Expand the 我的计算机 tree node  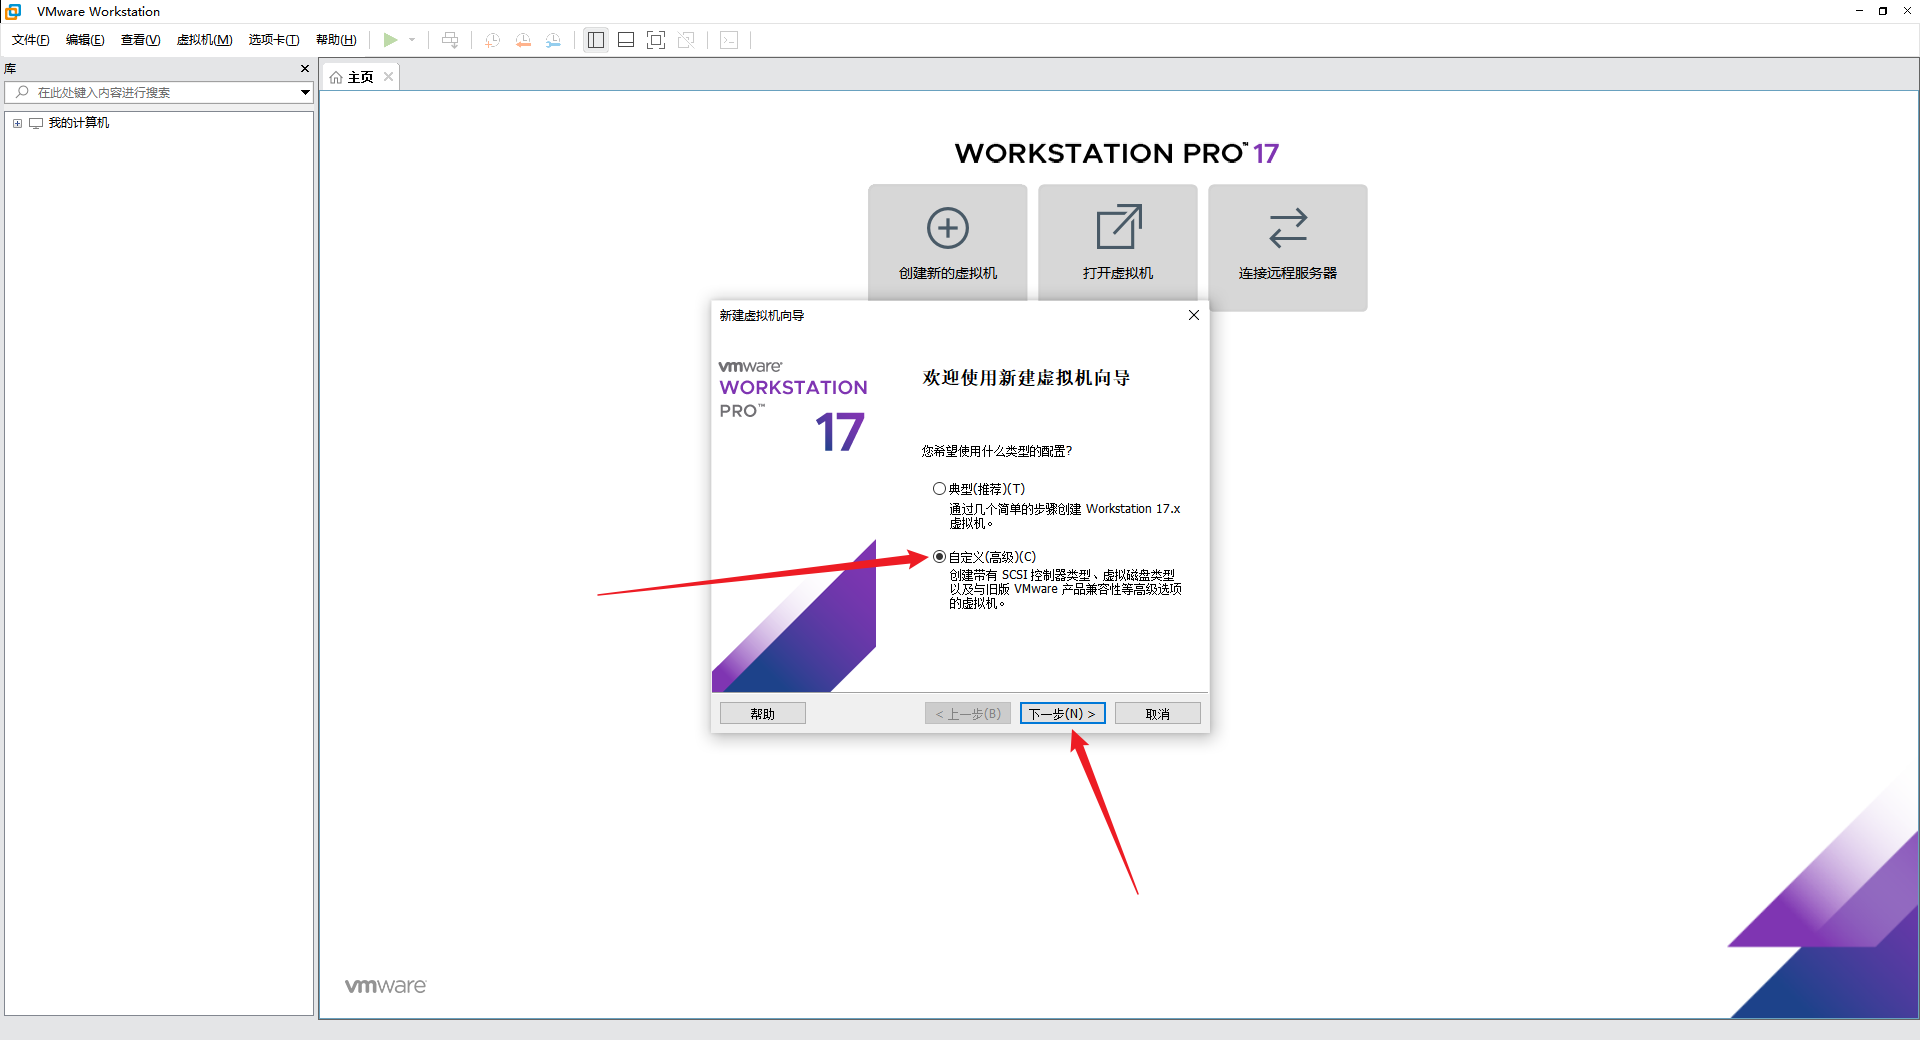[x=17, y=123]
